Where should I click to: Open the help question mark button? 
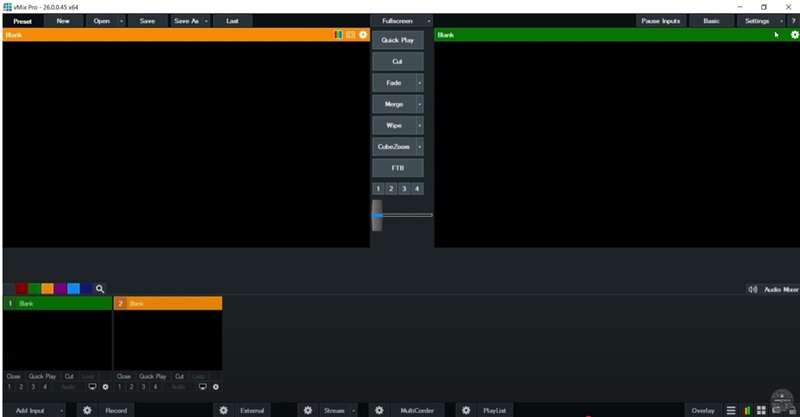pos(793,21)
